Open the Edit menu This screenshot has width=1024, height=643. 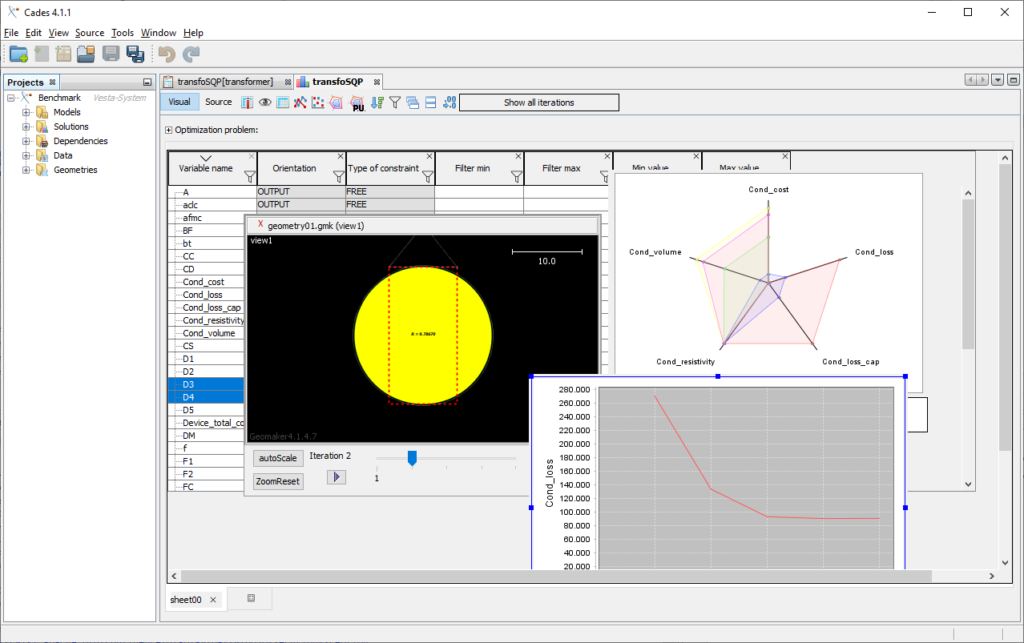pos(33,33)
